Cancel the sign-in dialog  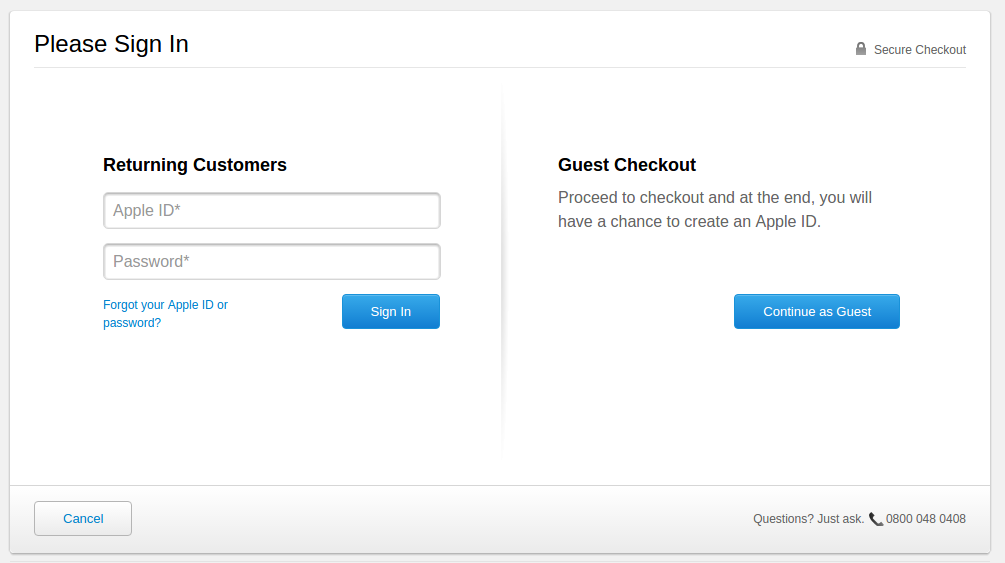(x=83, y=519)
